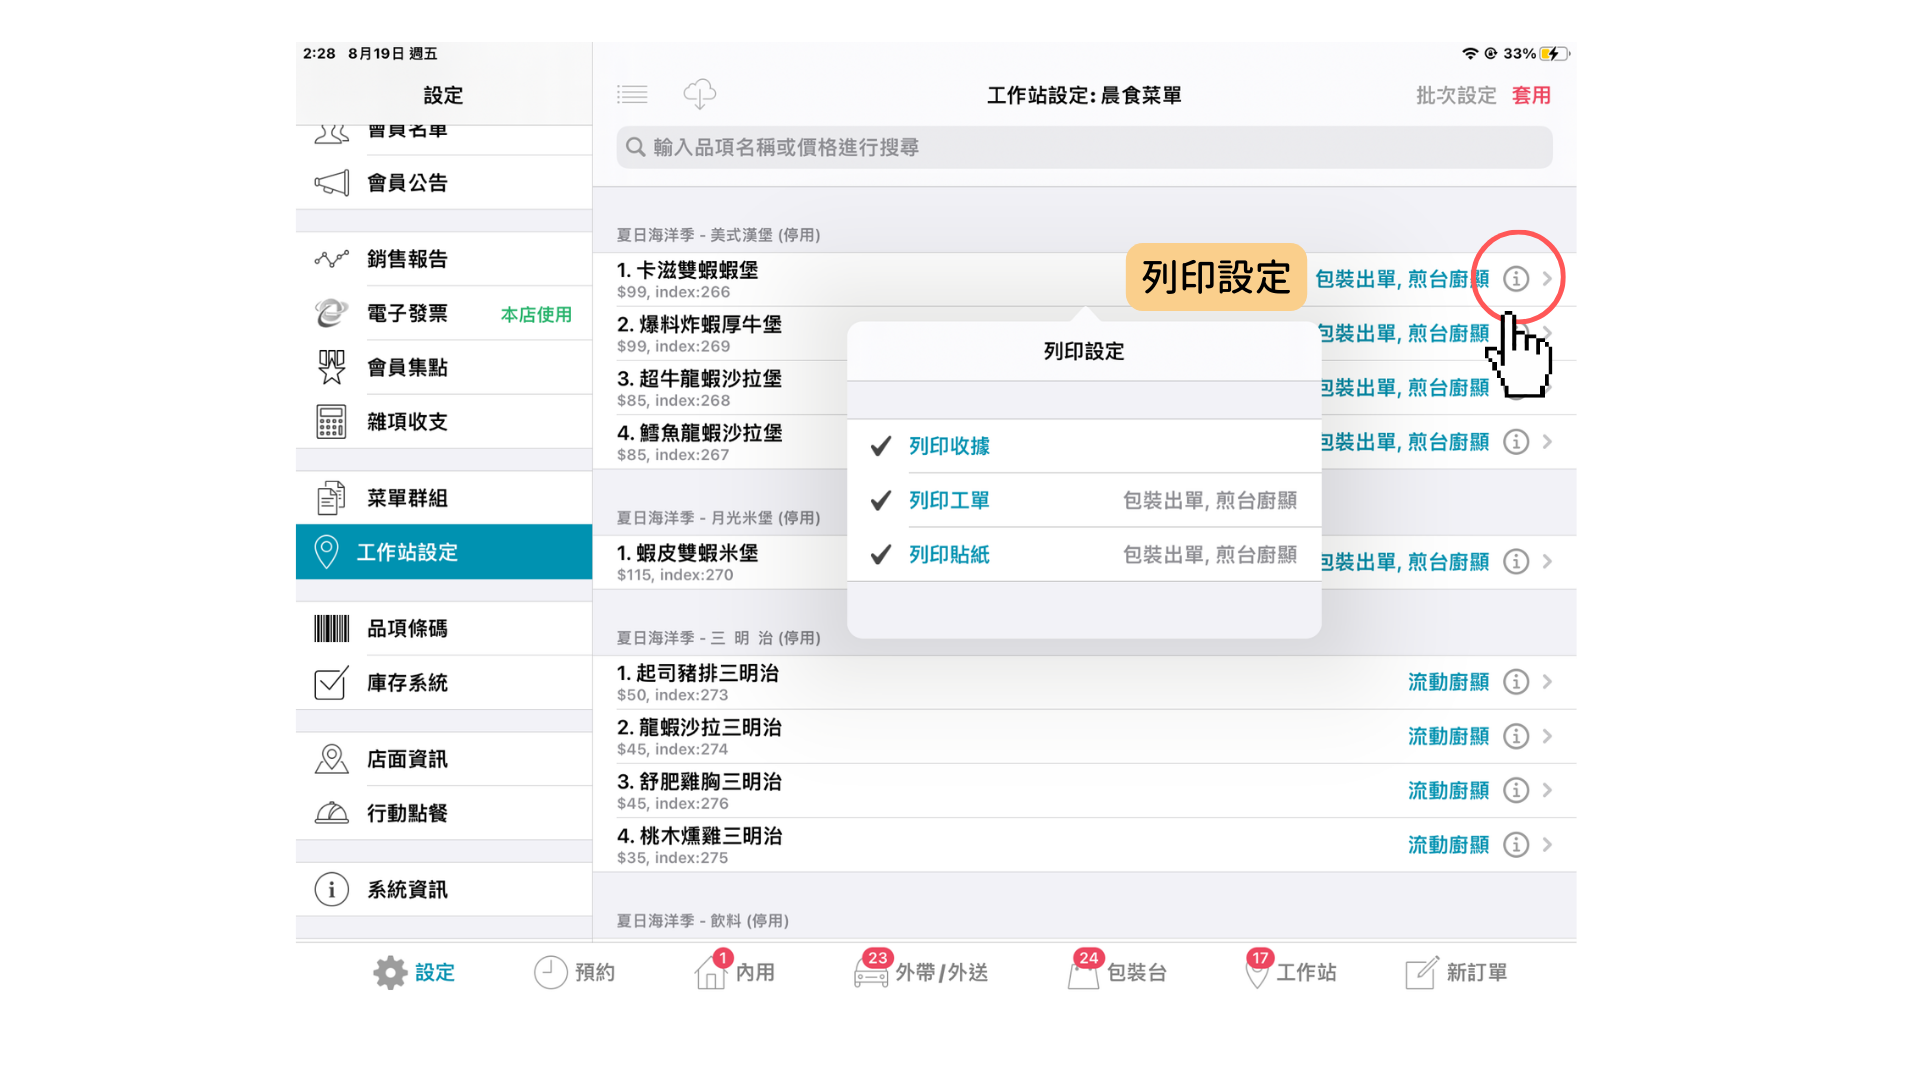
Task: Open the 包裝台 bottom tab
Action: 1117,971
